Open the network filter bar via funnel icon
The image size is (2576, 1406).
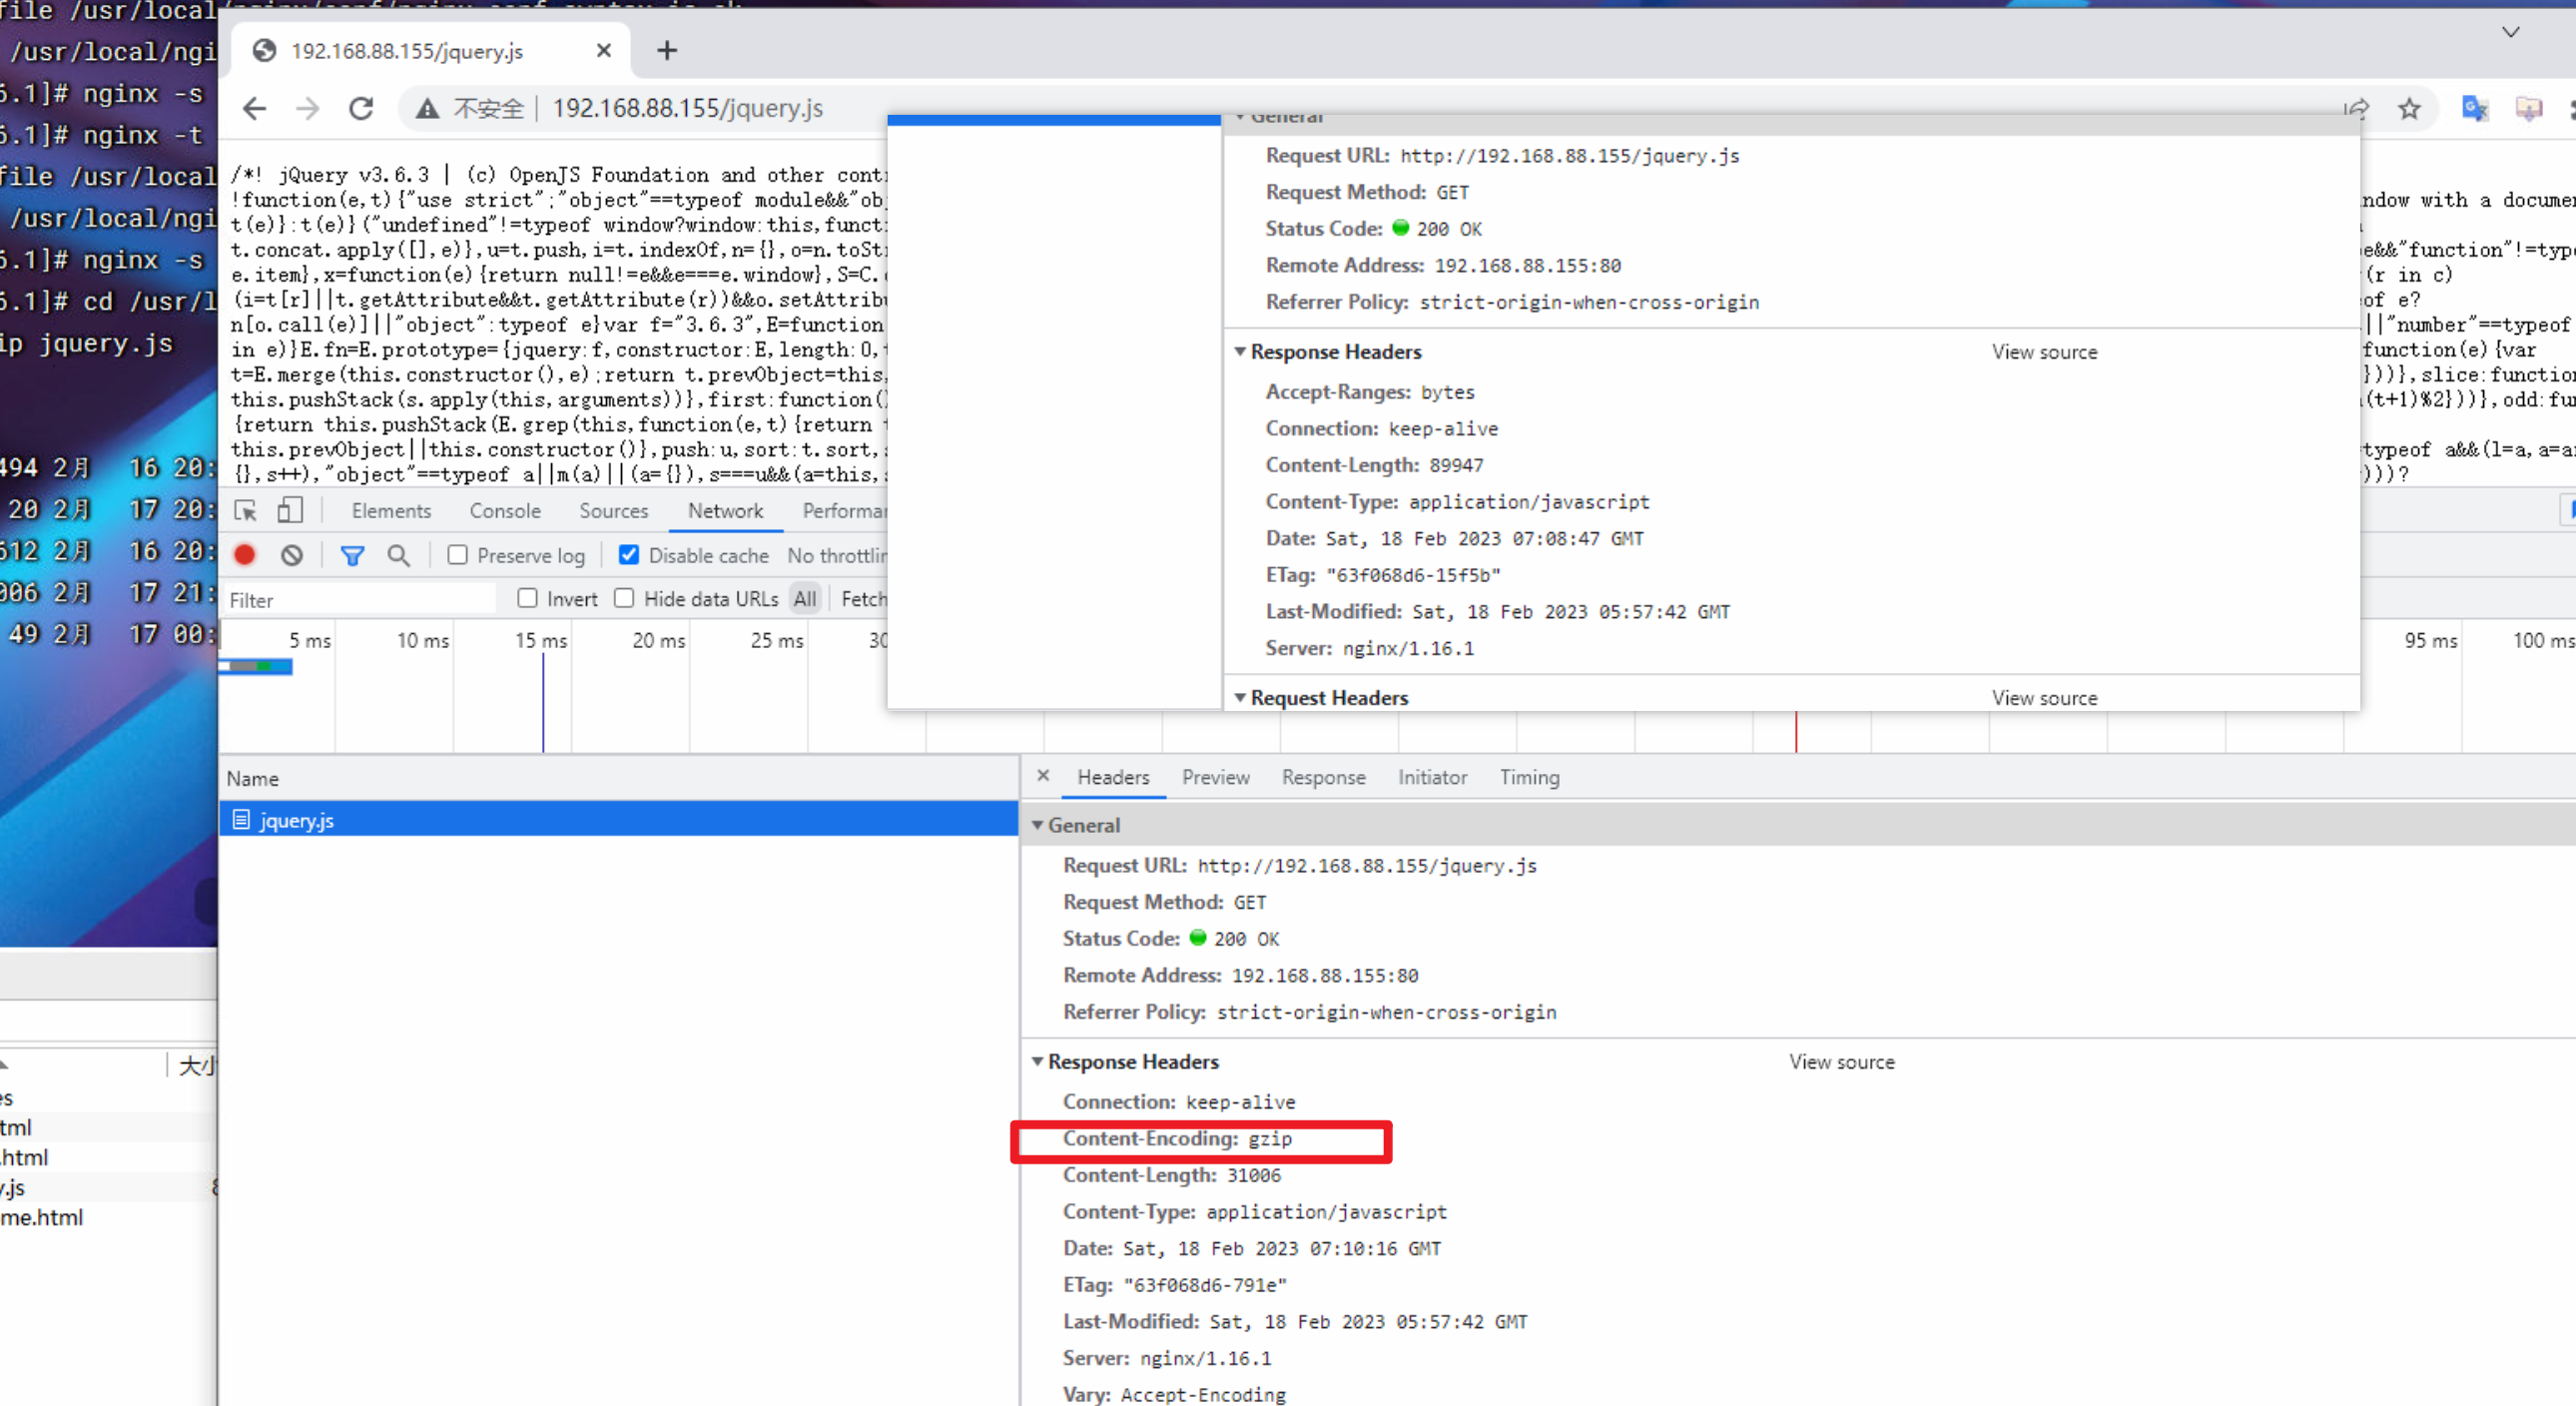coord(352,555)
